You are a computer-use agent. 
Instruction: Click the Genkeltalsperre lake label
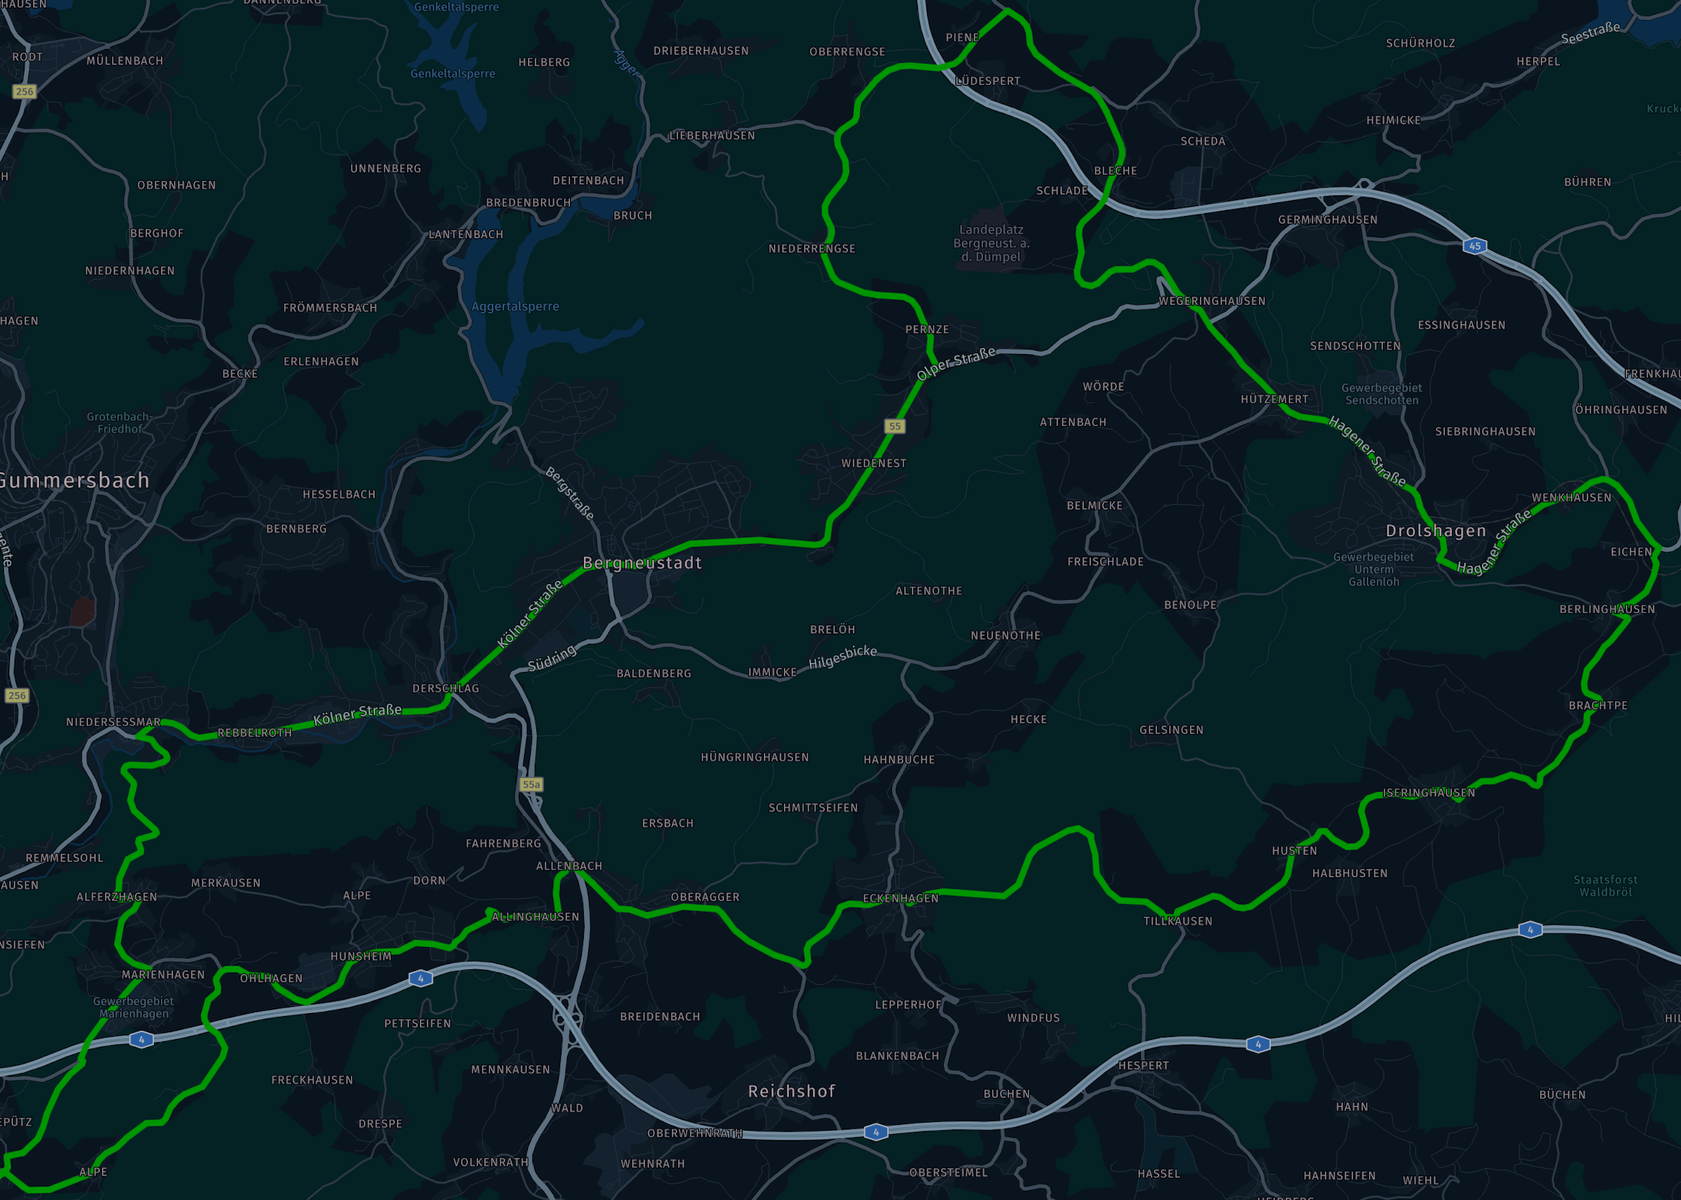click(452, 73)
